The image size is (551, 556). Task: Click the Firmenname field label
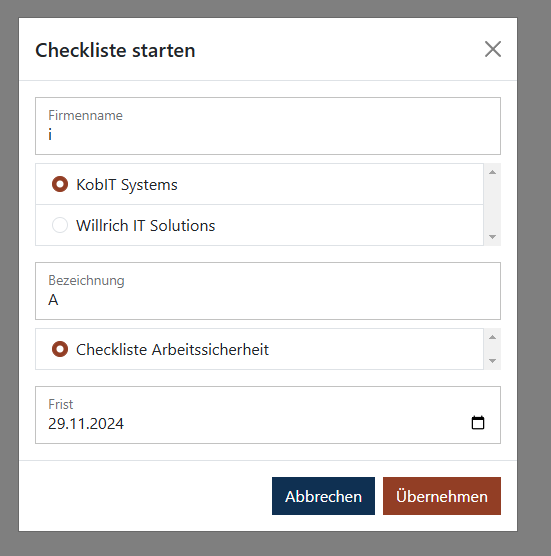pos(85,115)
